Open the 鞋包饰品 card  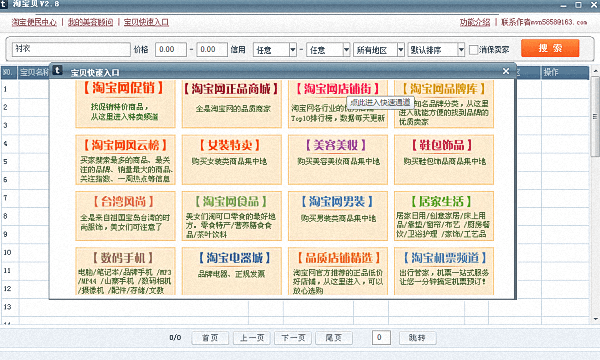444,160
